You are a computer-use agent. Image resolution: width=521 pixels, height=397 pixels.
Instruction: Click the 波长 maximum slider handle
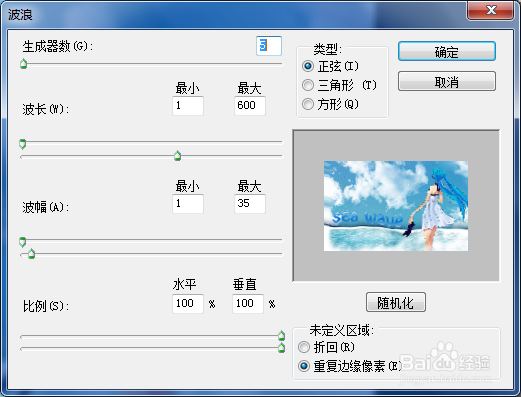(178, 155)
